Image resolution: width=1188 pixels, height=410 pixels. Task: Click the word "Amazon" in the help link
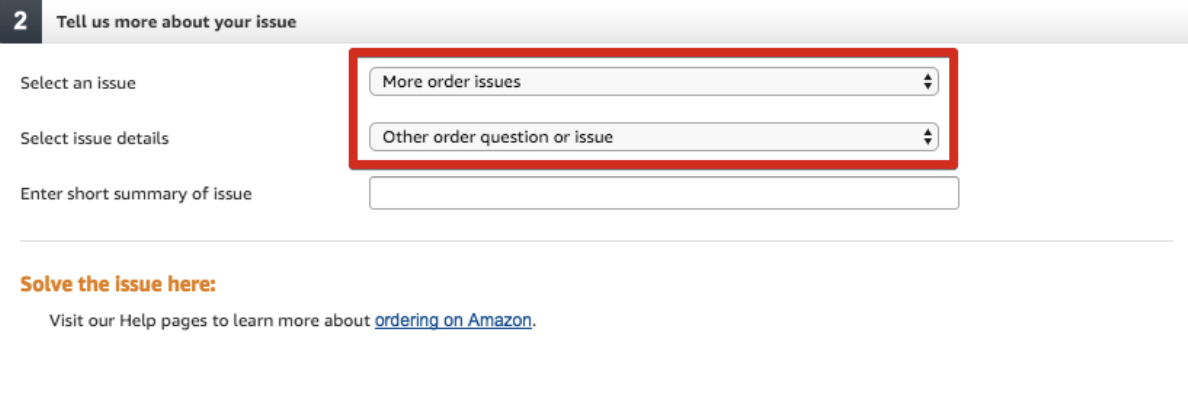tap(501, 322)
